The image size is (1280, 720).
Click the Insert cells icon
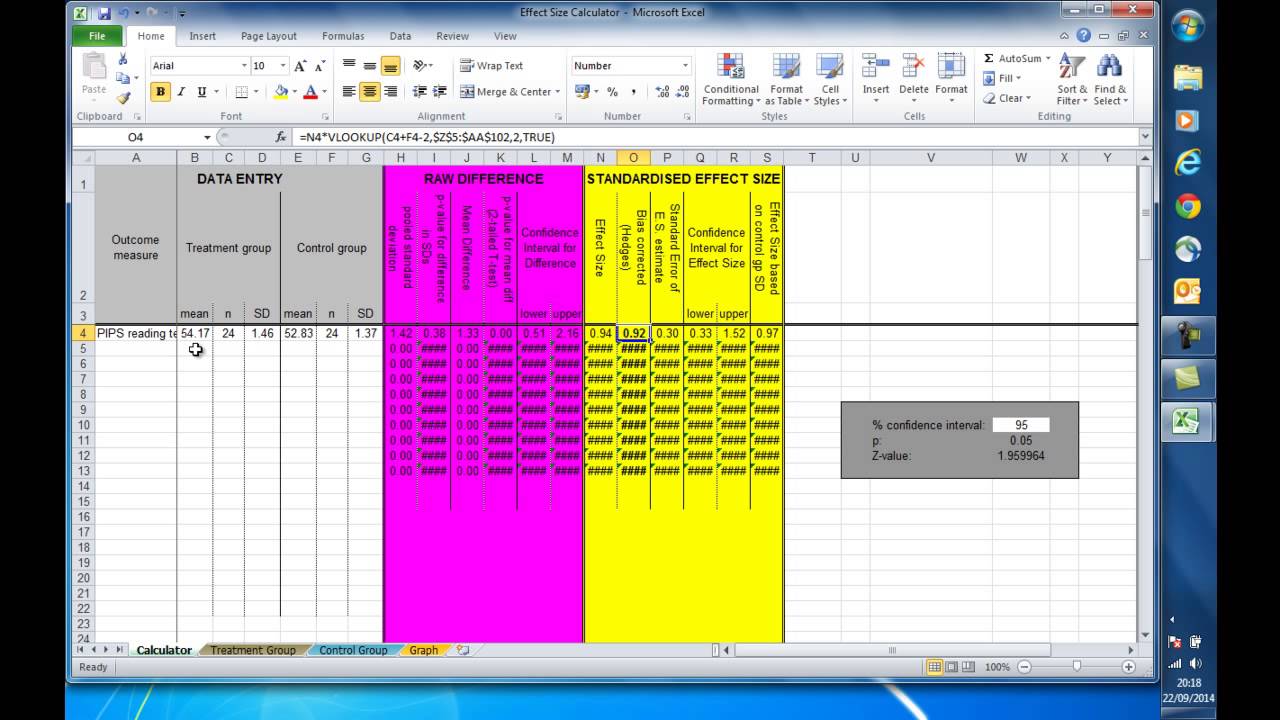[876, 66]
